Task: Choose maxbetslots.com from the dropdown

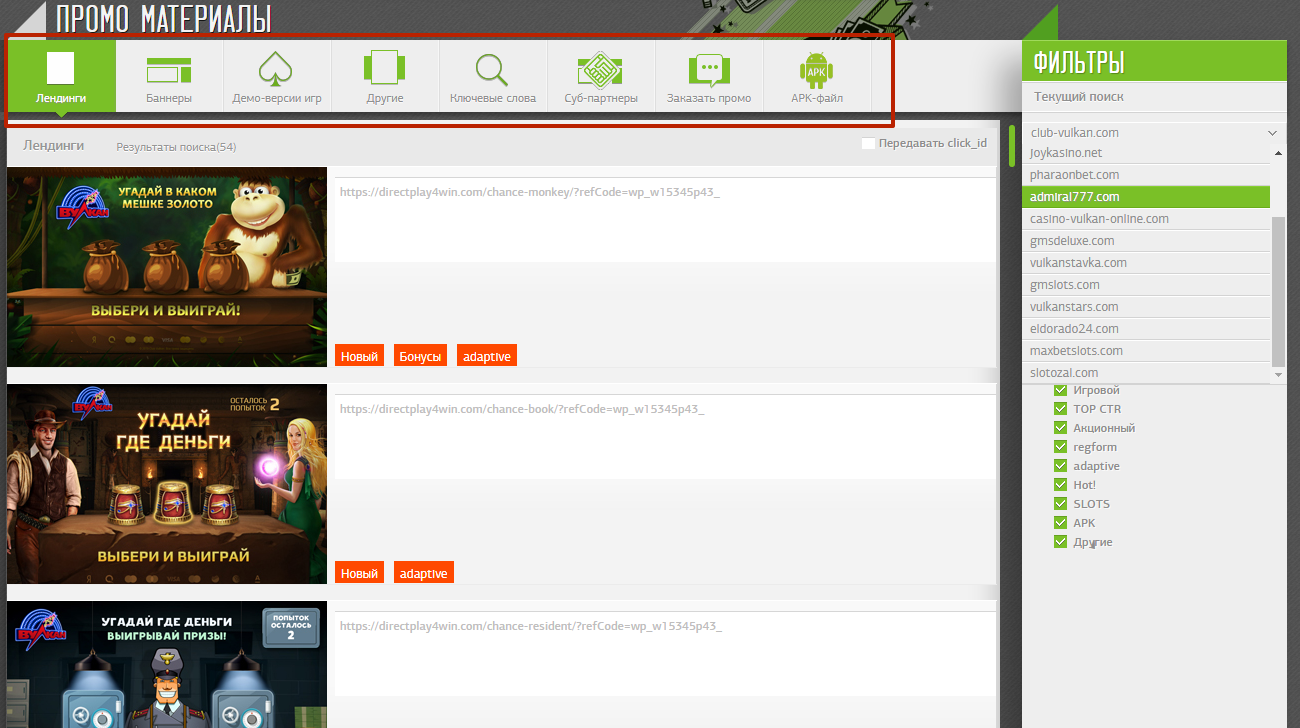Action: click(x=1146, y=351)
